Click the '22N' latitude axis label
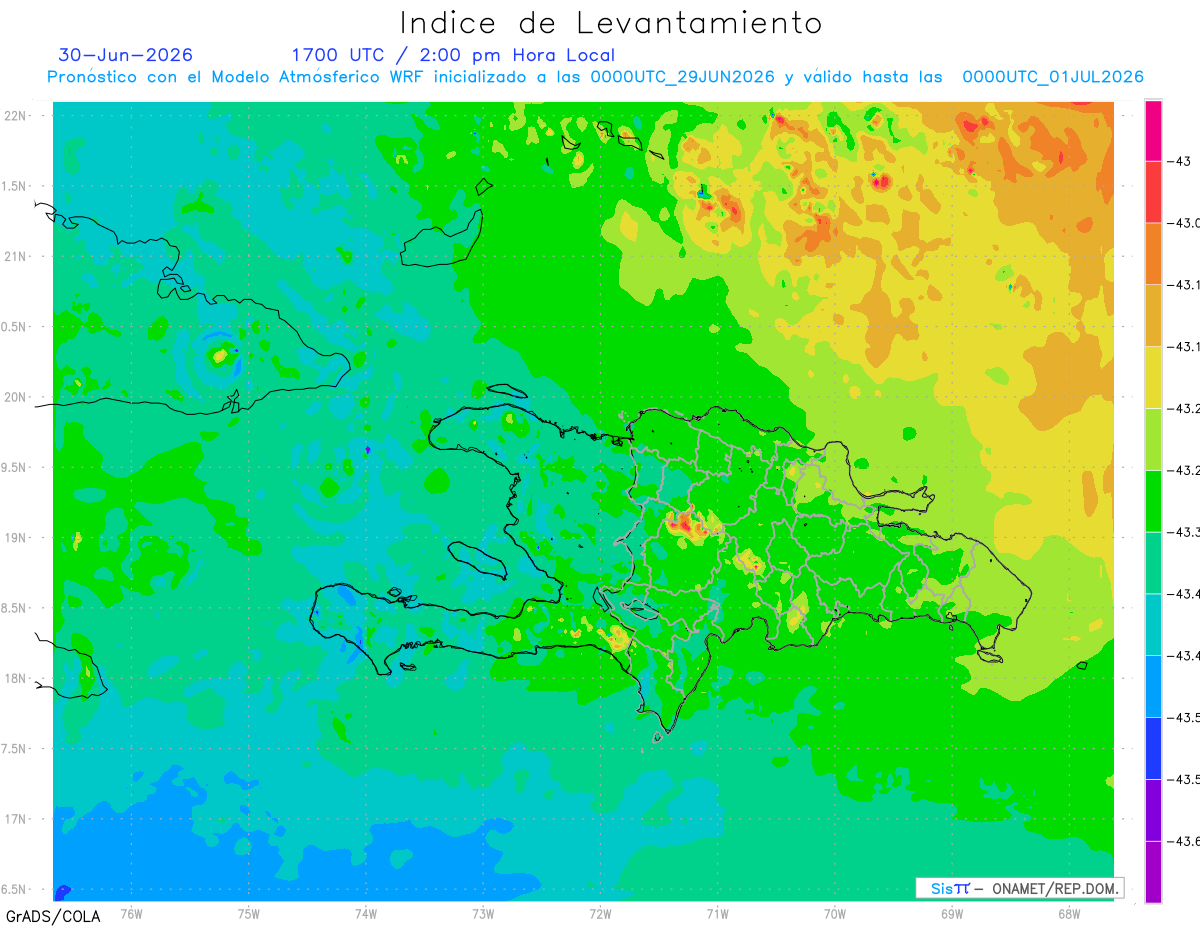Image resolution: width=1200 pixels, height=927 pixels. (x=17, y=116)
